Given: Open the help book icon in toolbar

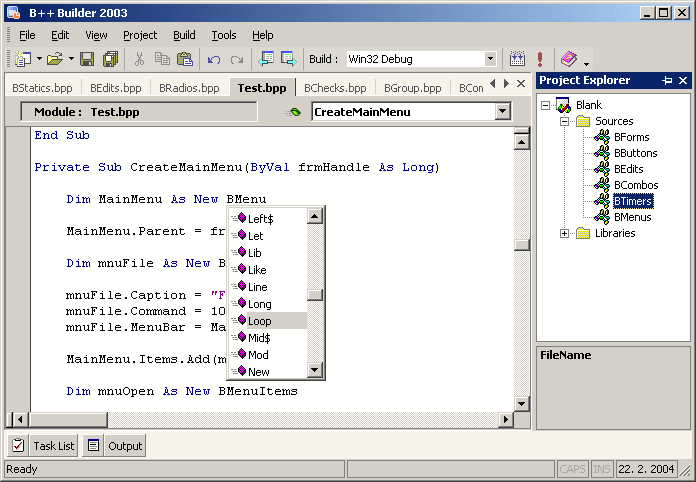Looking at the screenshot, I should tap(569, 59).
